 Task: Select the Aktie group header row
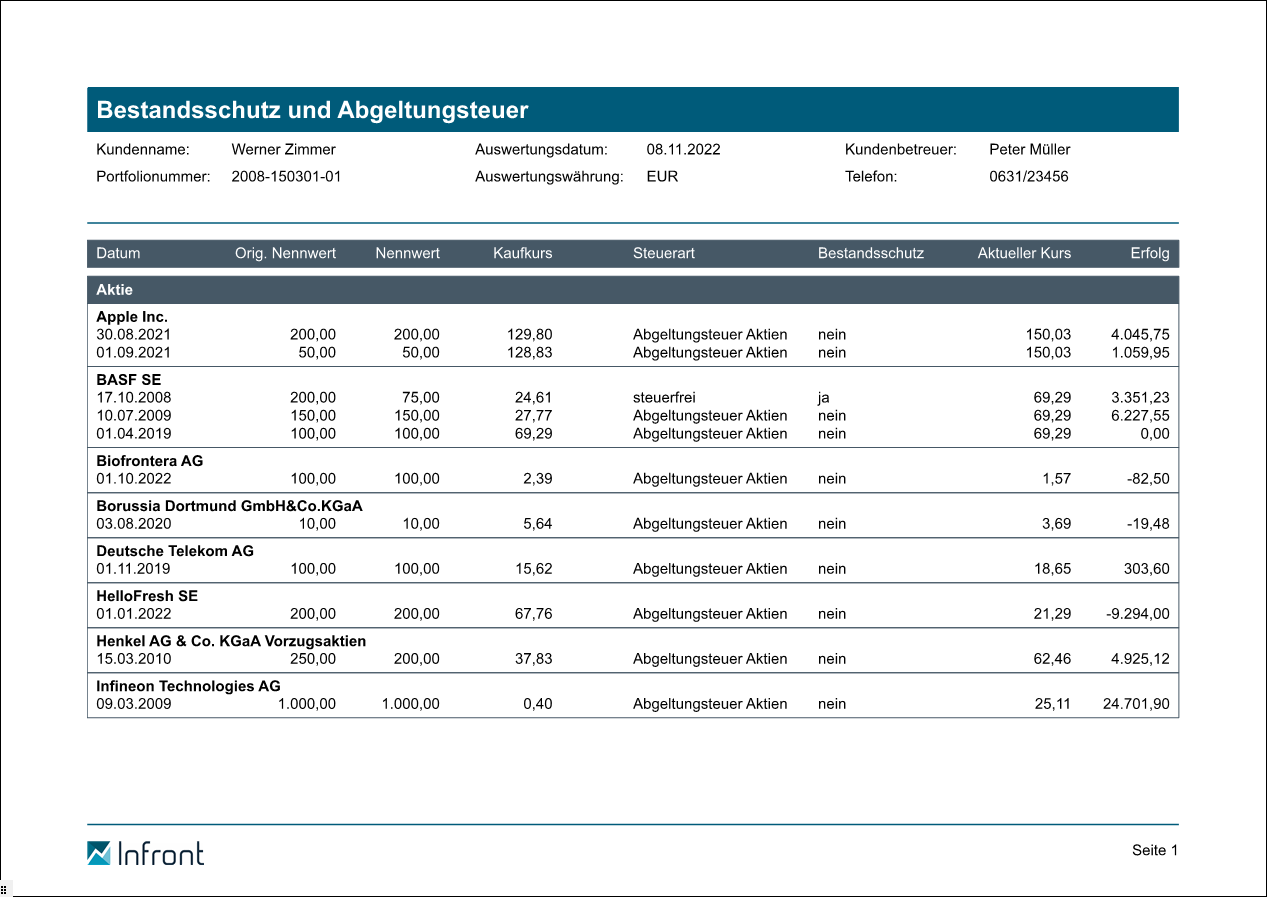pyautogui.click(x=114, y=290)
